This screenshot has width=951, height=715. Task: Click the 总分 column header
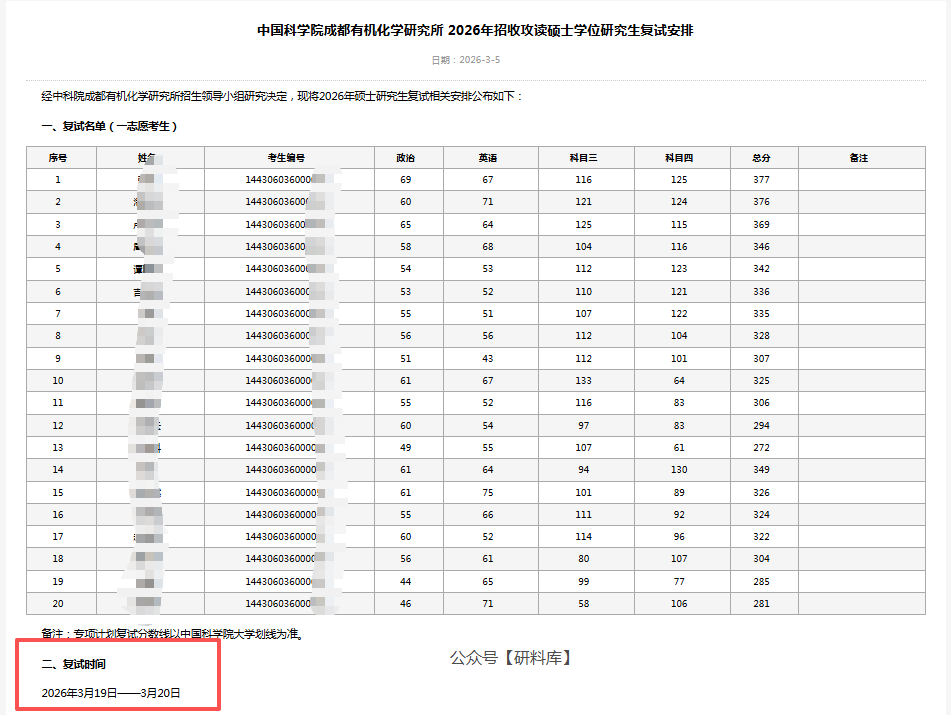pyautogui.click(x=763, y=157)
